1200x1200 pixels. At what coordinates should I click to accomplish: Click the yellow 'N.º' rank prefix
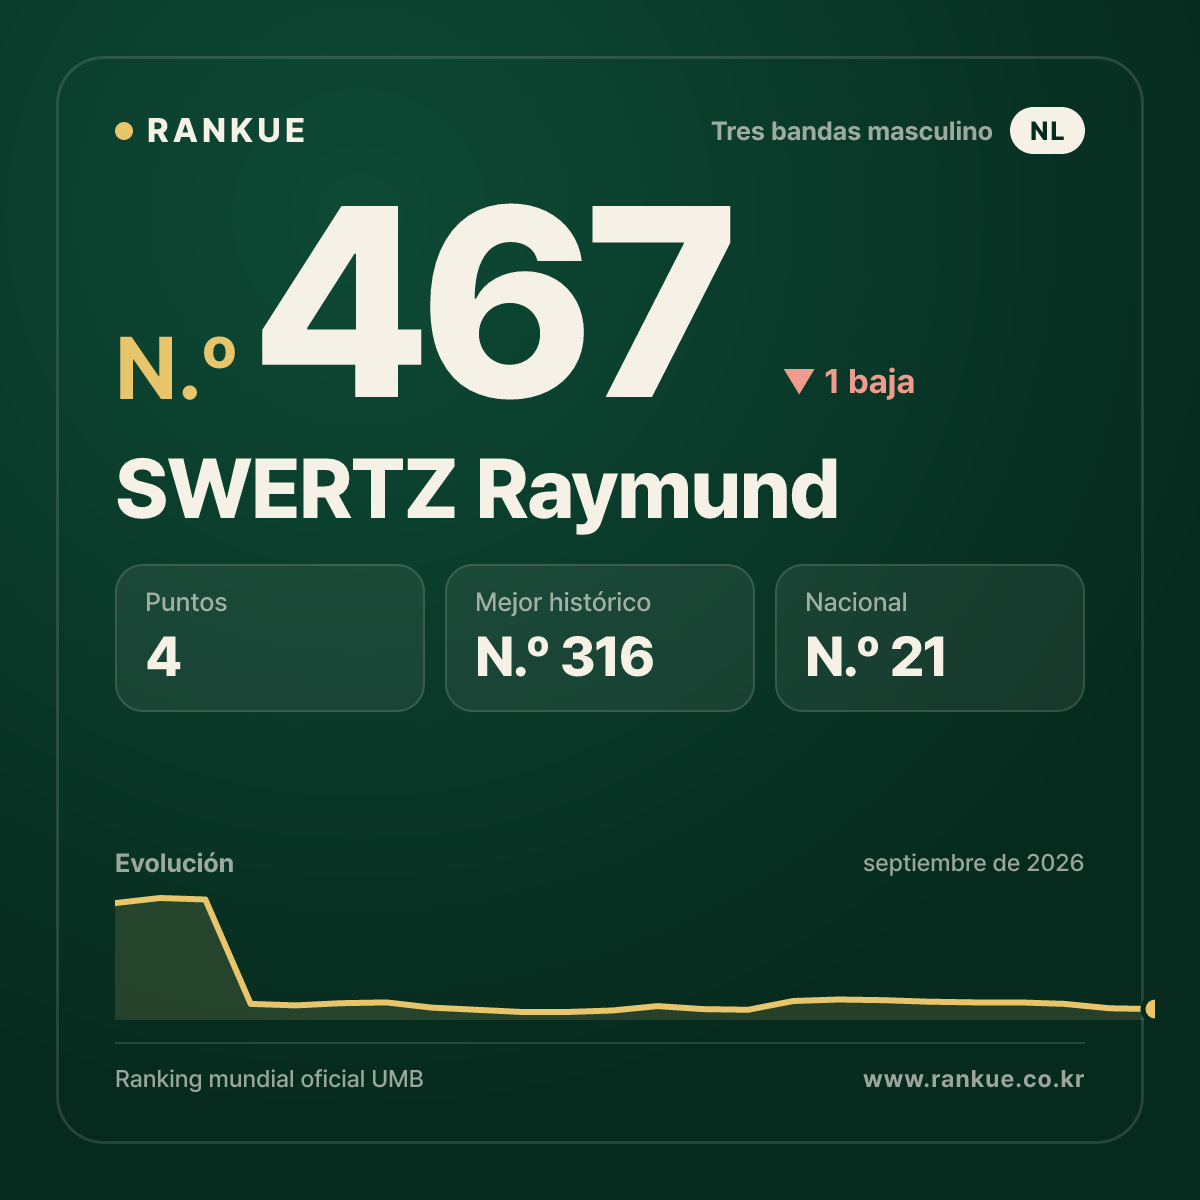(177, 369)
